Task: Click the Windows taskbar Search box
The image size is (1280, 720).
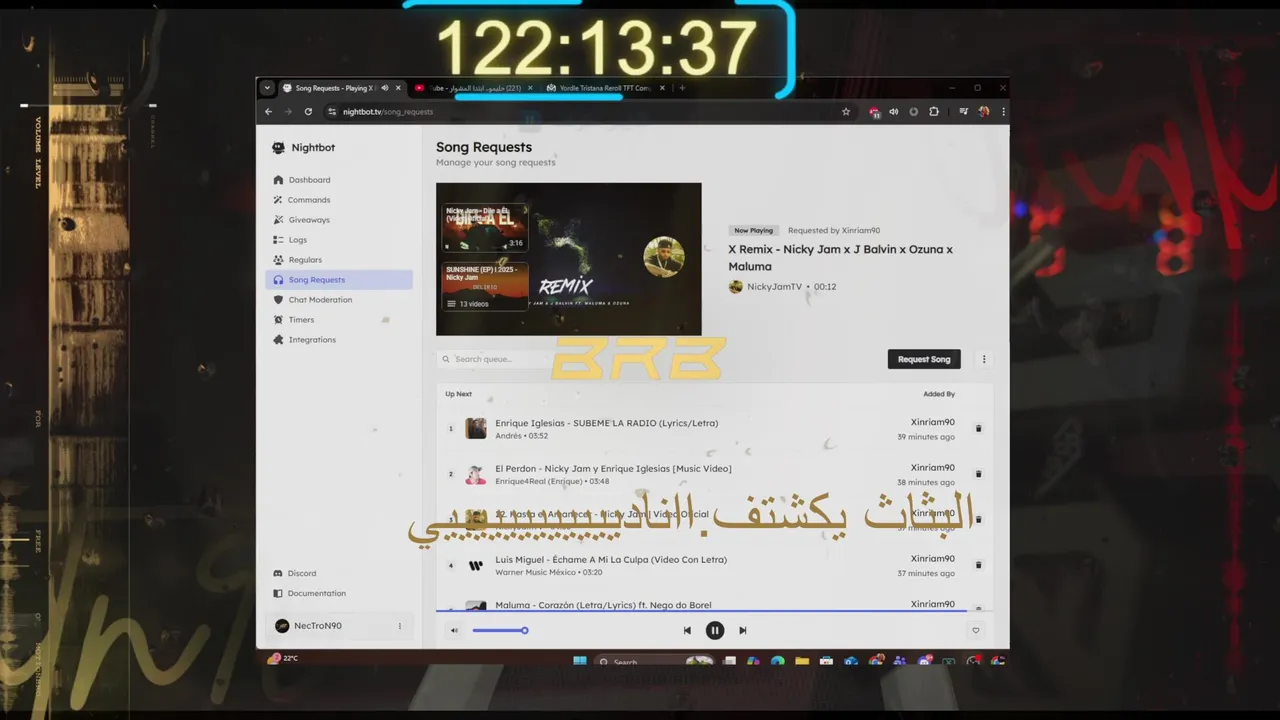Action: (x=655, y=661)
